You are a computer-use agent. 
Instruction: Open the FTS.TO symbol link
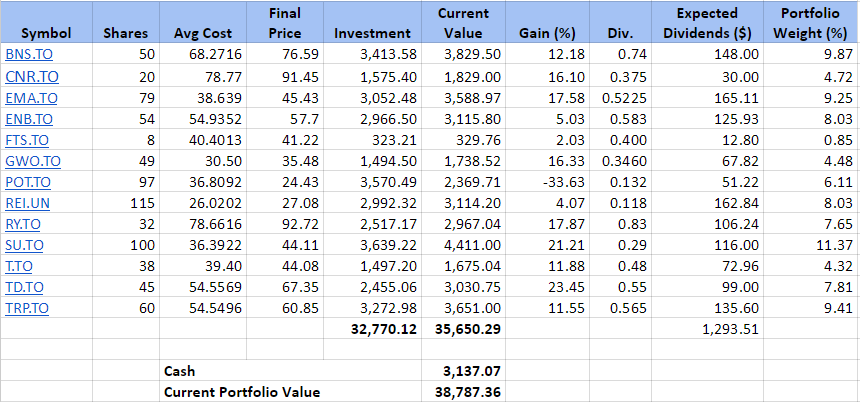(27, 140)
